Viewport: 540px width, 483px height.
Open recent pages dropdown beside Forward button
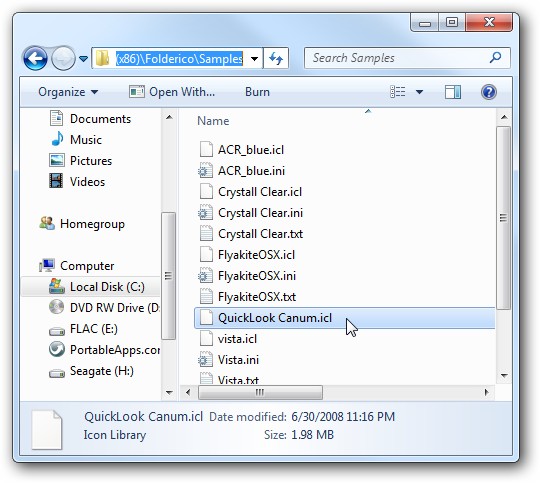click(x=83, y=59)
